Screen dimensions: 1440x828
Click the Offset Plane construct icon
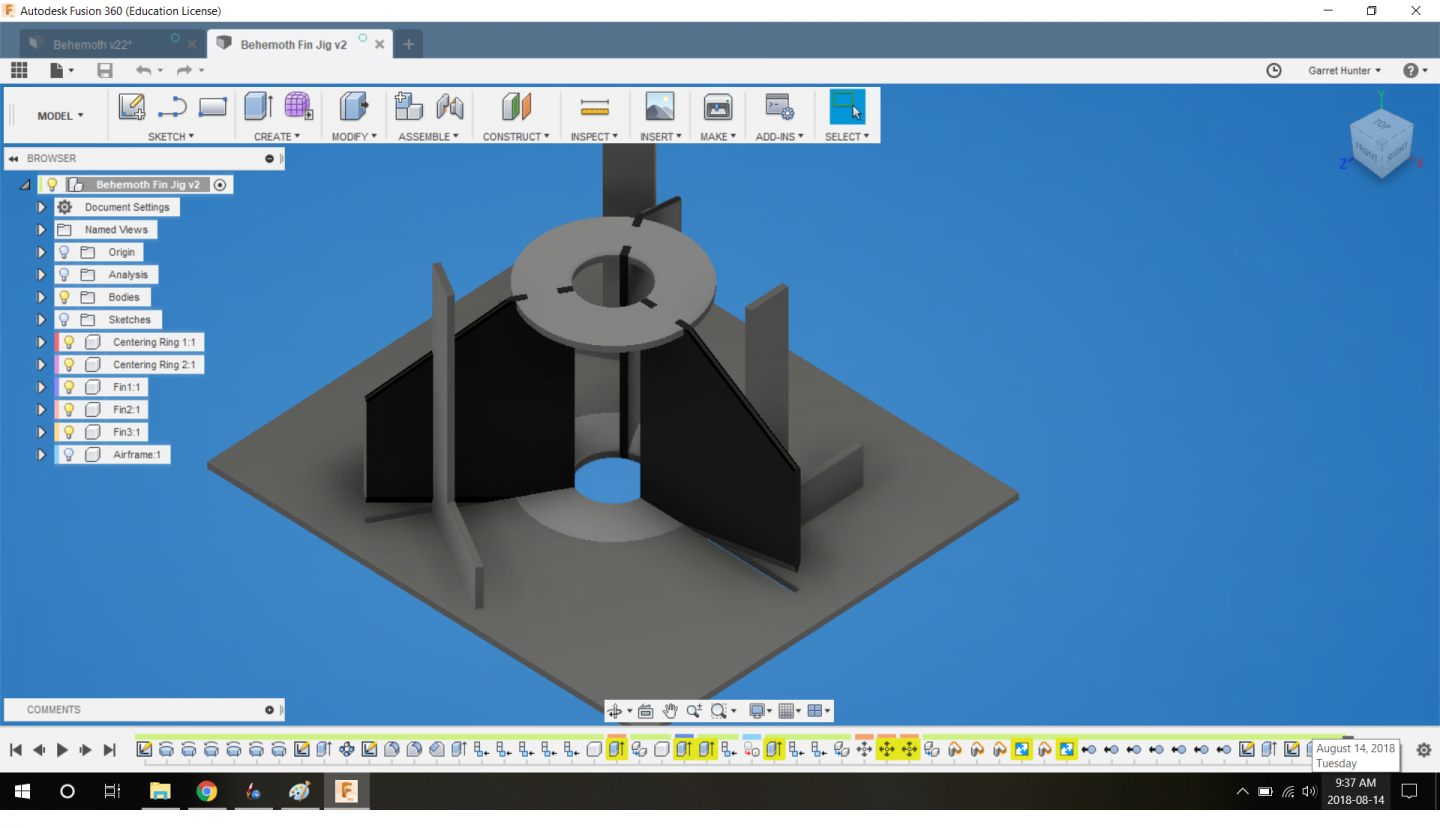click(x=516, y=107)
